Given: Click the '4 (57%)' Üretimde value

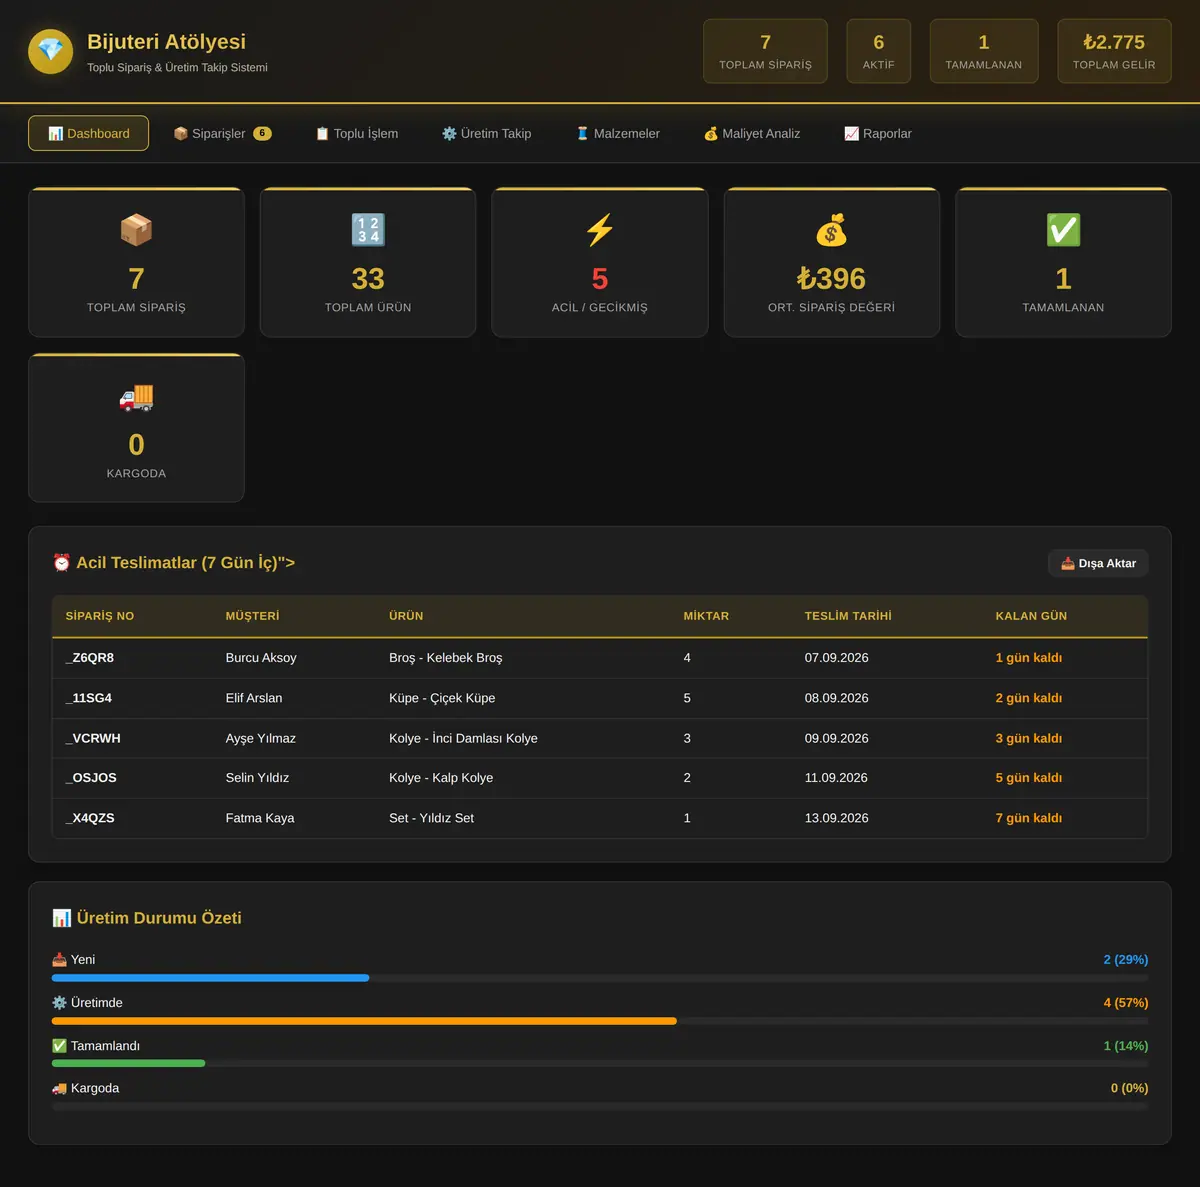Looking at the screenshot, I should (1126, 1003).
